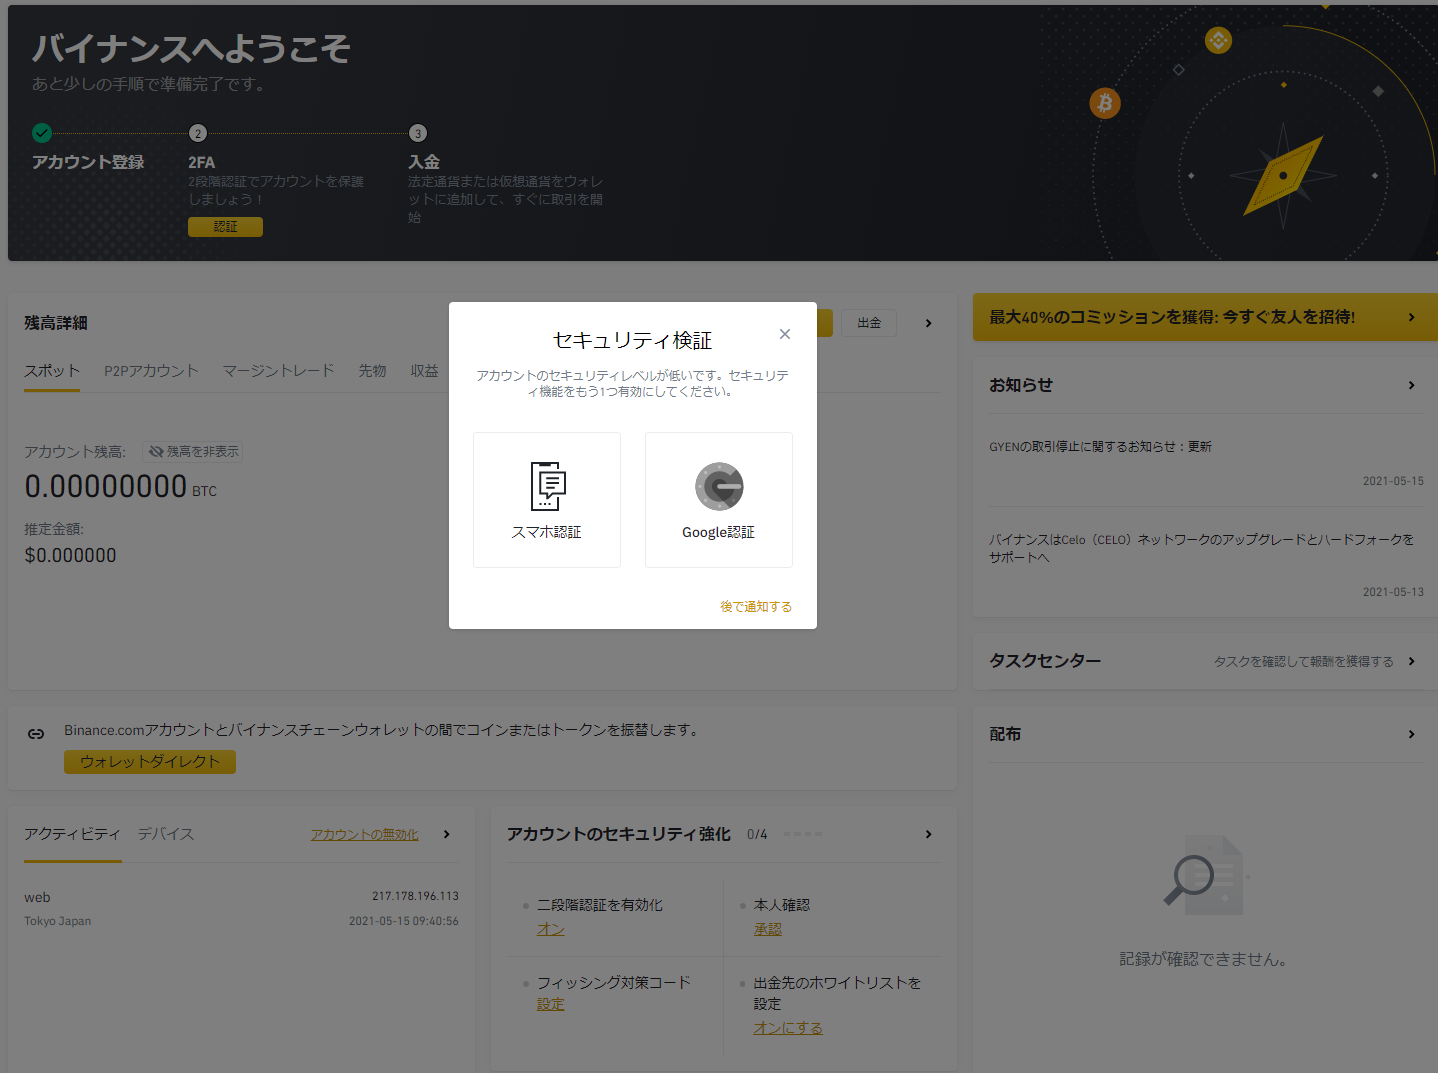The width and height of the screenshot is (1438, 1073).
Task: Click the no-records magnifier document icon
Action: pyautogui.click(x=1204, y=875)
